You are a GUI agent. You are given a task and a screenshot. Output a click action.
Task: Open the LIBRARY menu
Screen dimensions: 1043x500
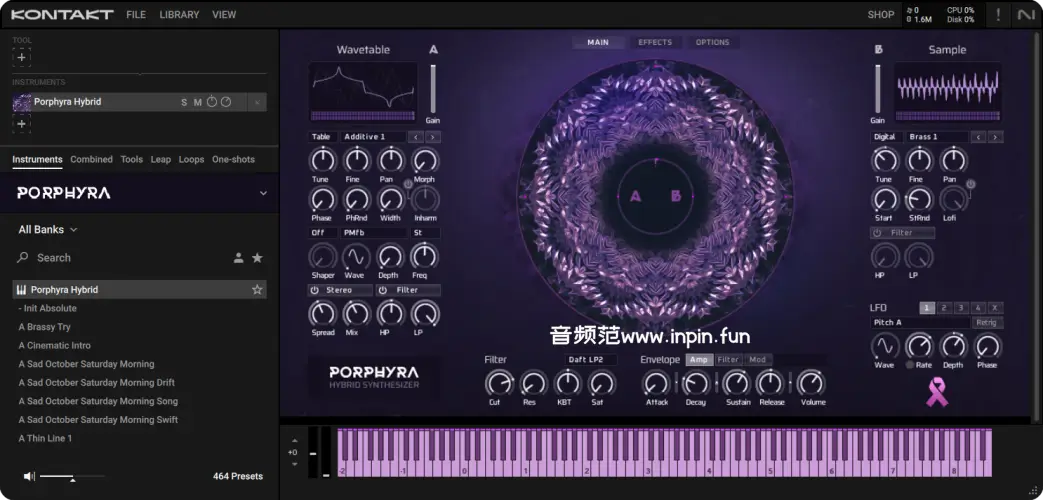179,15
